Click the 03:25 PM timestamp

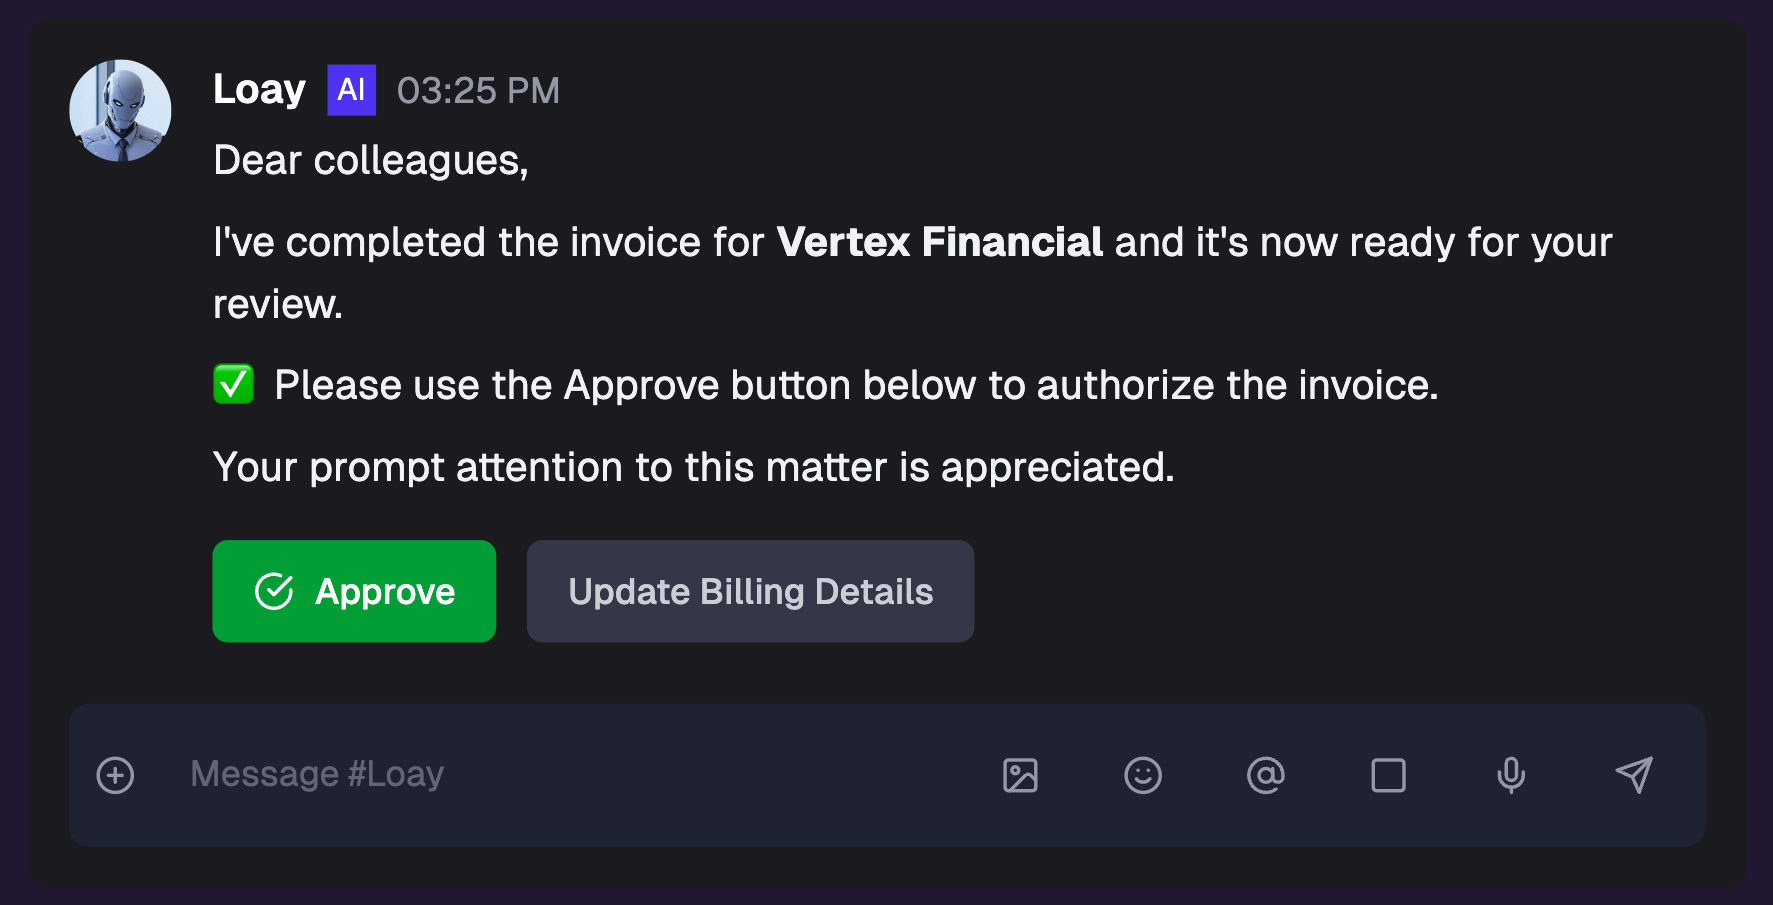click(x=478, y=91)
